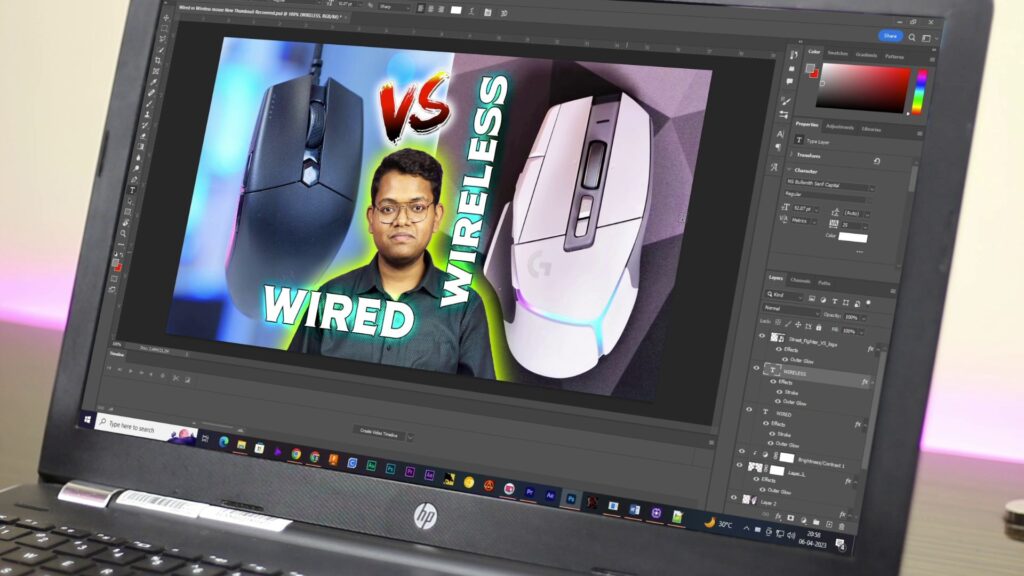
Task: Pick a shade in the Color field
Action: pyautogui.click(x=863, y=88)
